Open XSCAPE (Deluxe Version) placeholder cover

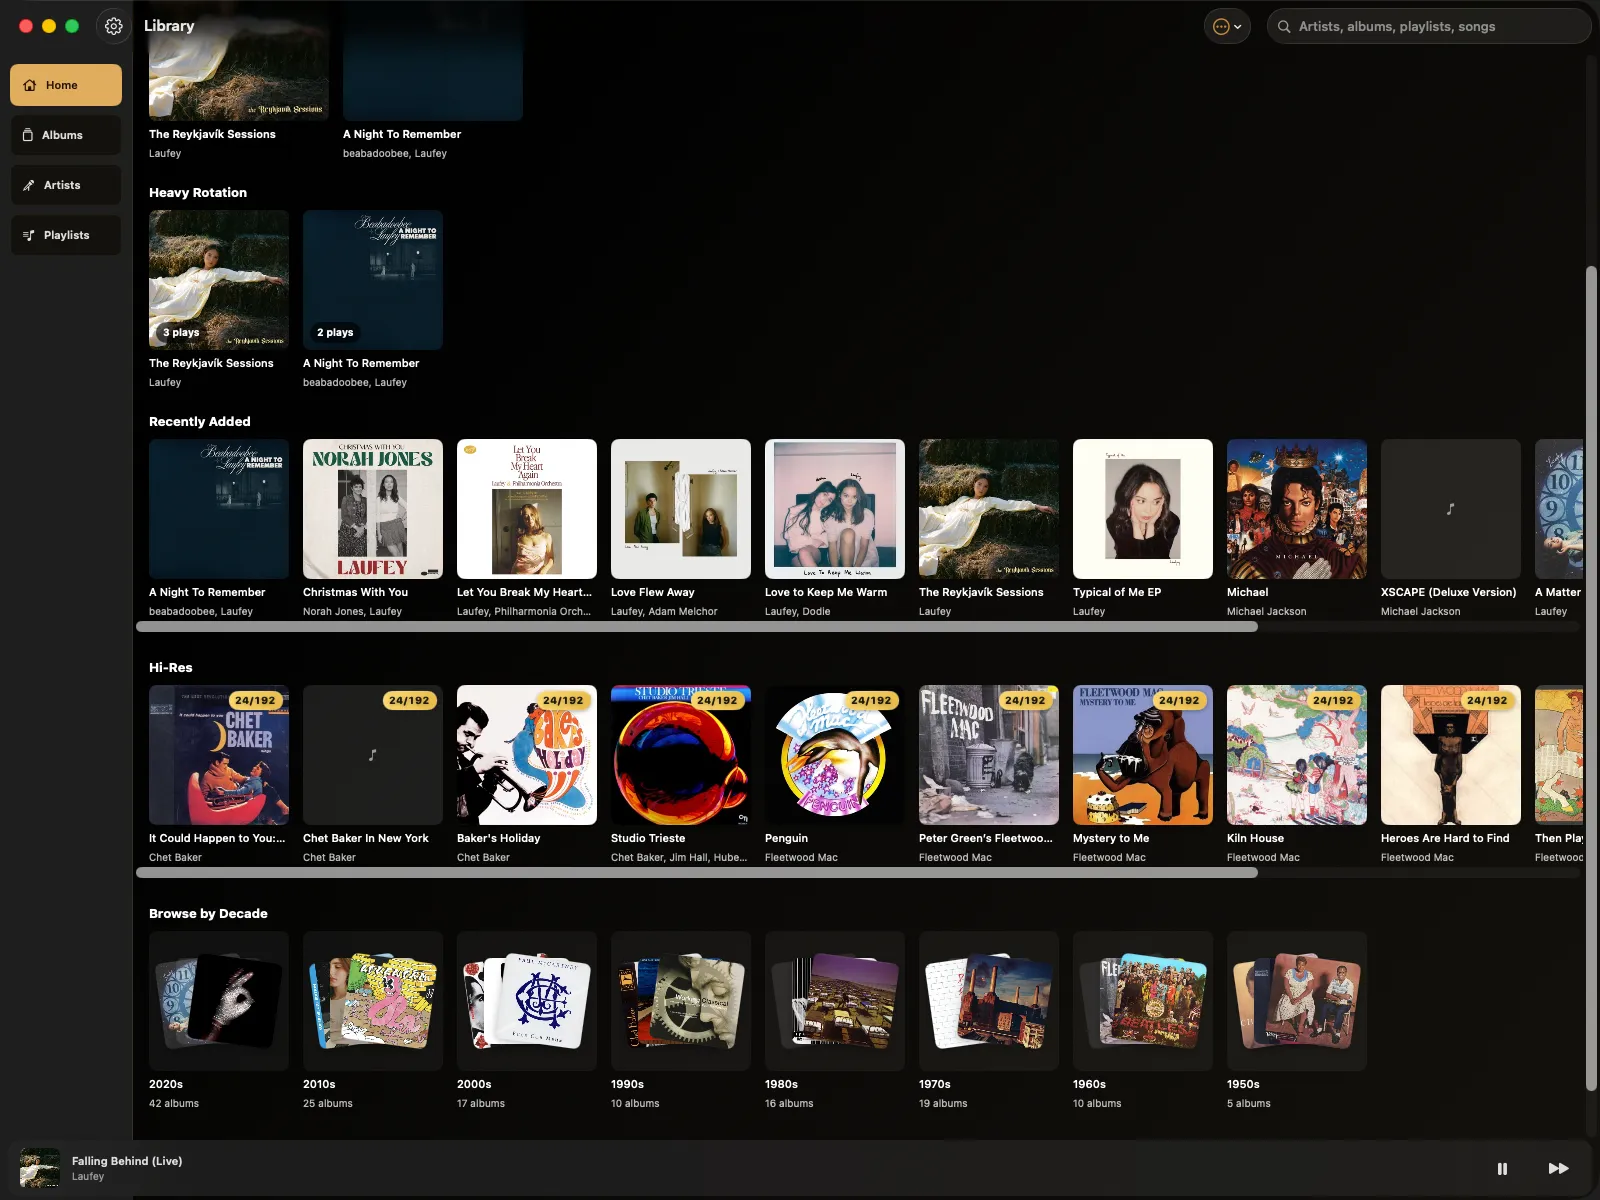(x=1451, y=509)
